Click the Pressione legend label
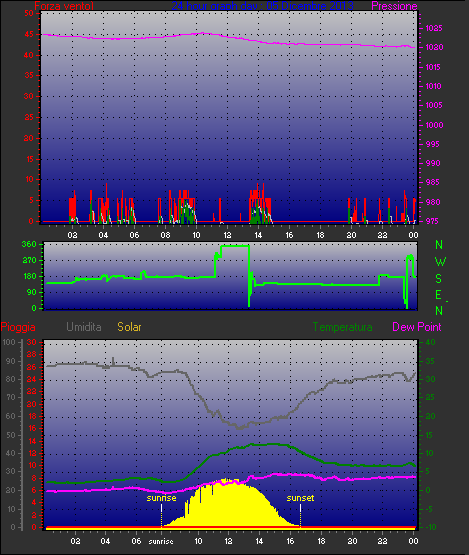Image resolution: width=469 pixels, height=555 pixels. coord(394,6)
